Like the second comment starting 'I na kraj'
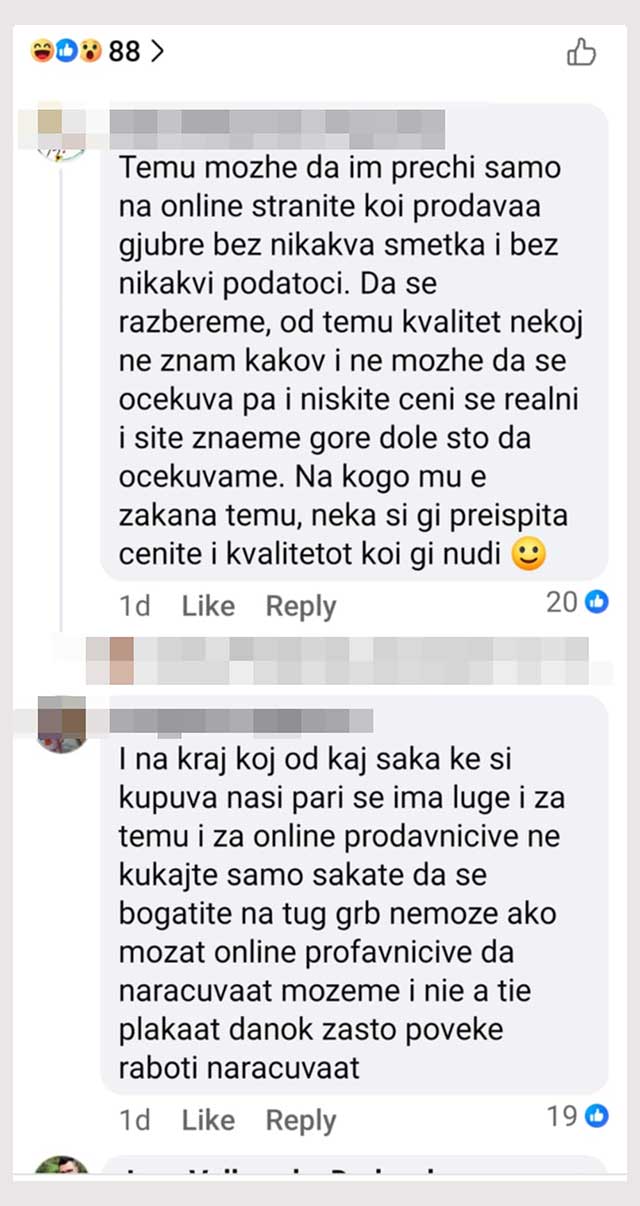The height and width of the screenshot is (1206, 640). coord(208,1121)
